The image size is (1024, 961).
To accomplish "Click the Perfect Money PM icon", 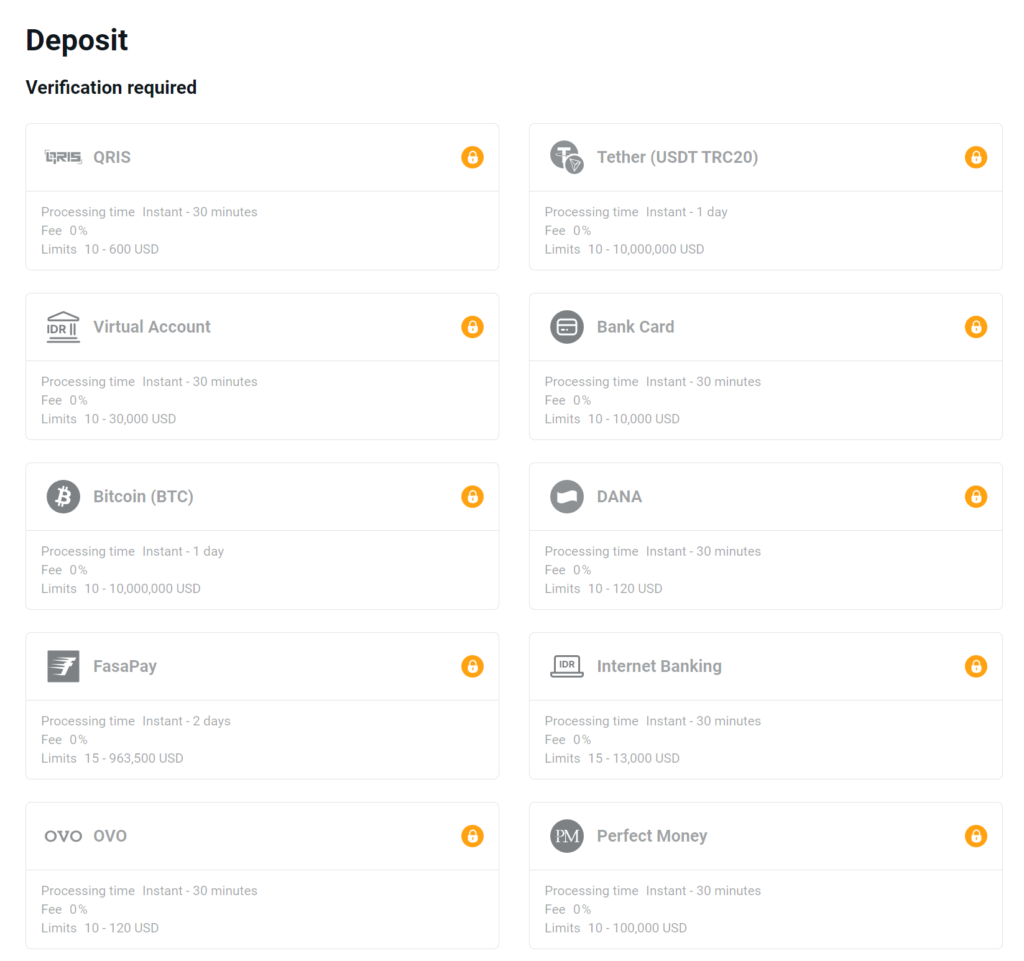I will pos(567,836).
